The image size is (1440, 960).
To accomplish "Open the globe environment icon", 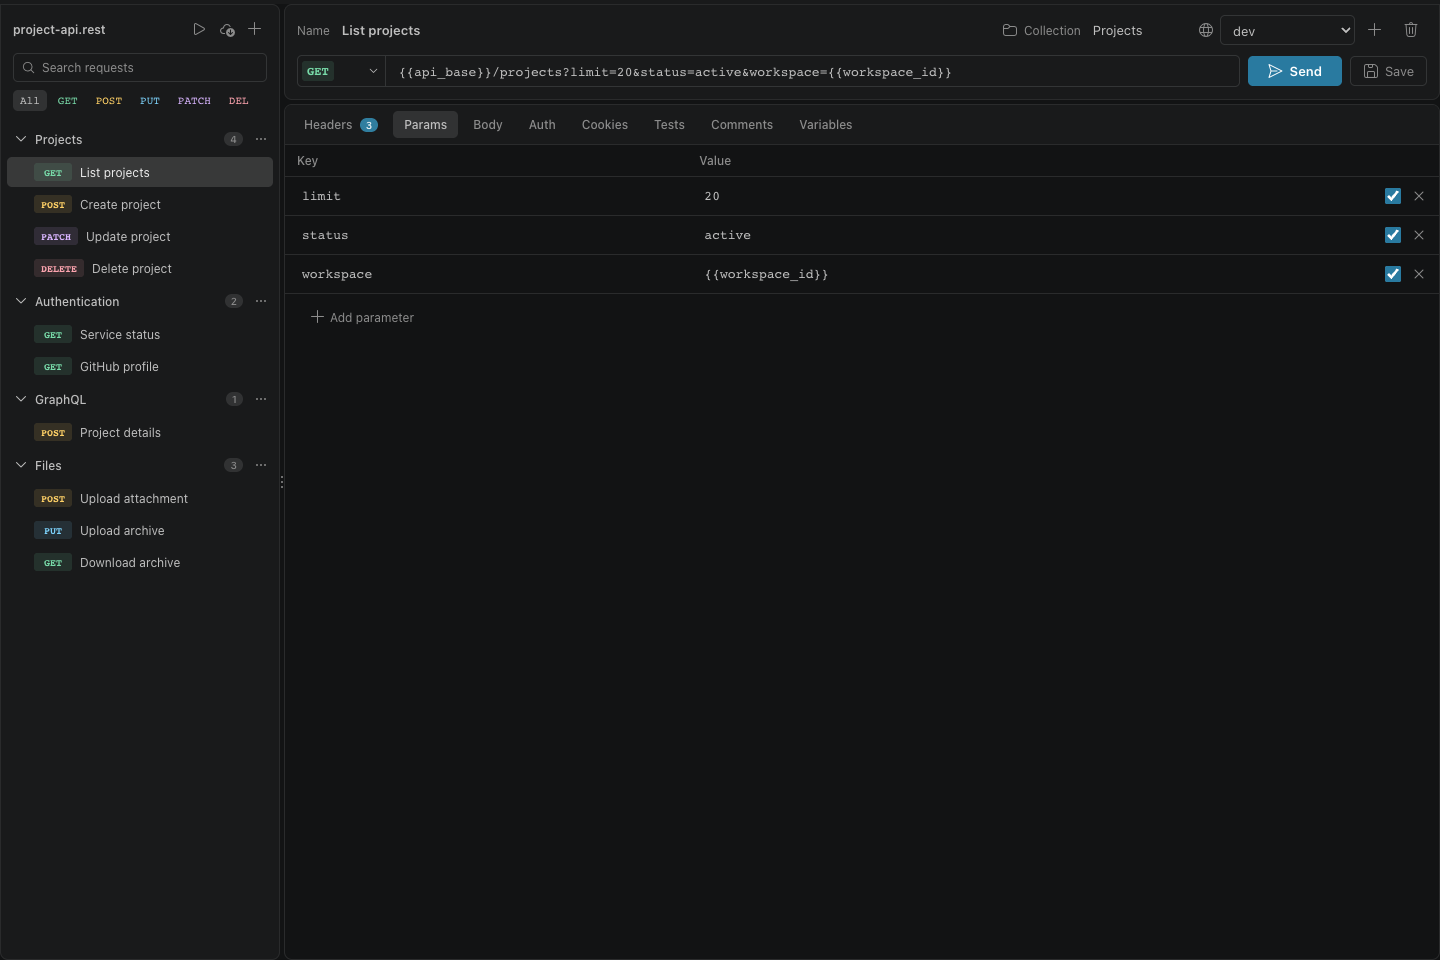I will (x=1206, y=30).
